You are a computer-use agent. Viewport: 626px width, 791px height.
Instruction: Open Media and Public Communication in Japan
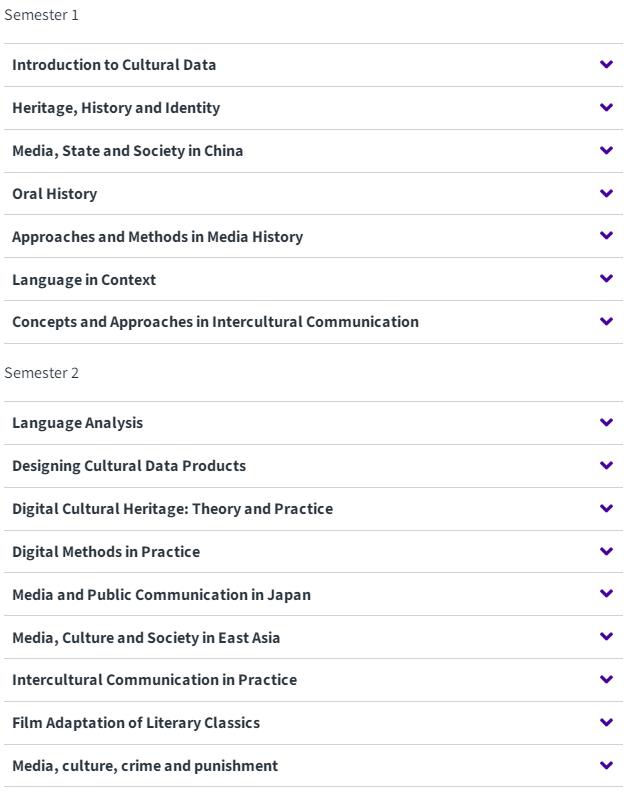[x=313, y=594]
